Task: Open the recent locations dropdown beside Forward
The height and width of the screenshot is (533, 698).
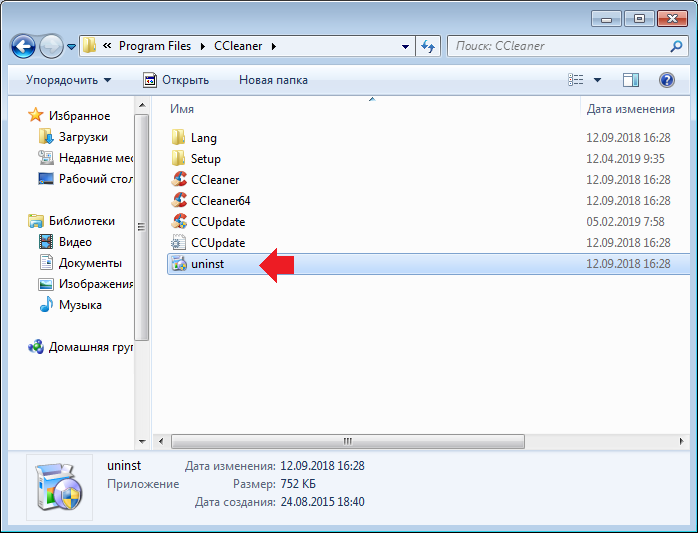Action: (71, 46)
